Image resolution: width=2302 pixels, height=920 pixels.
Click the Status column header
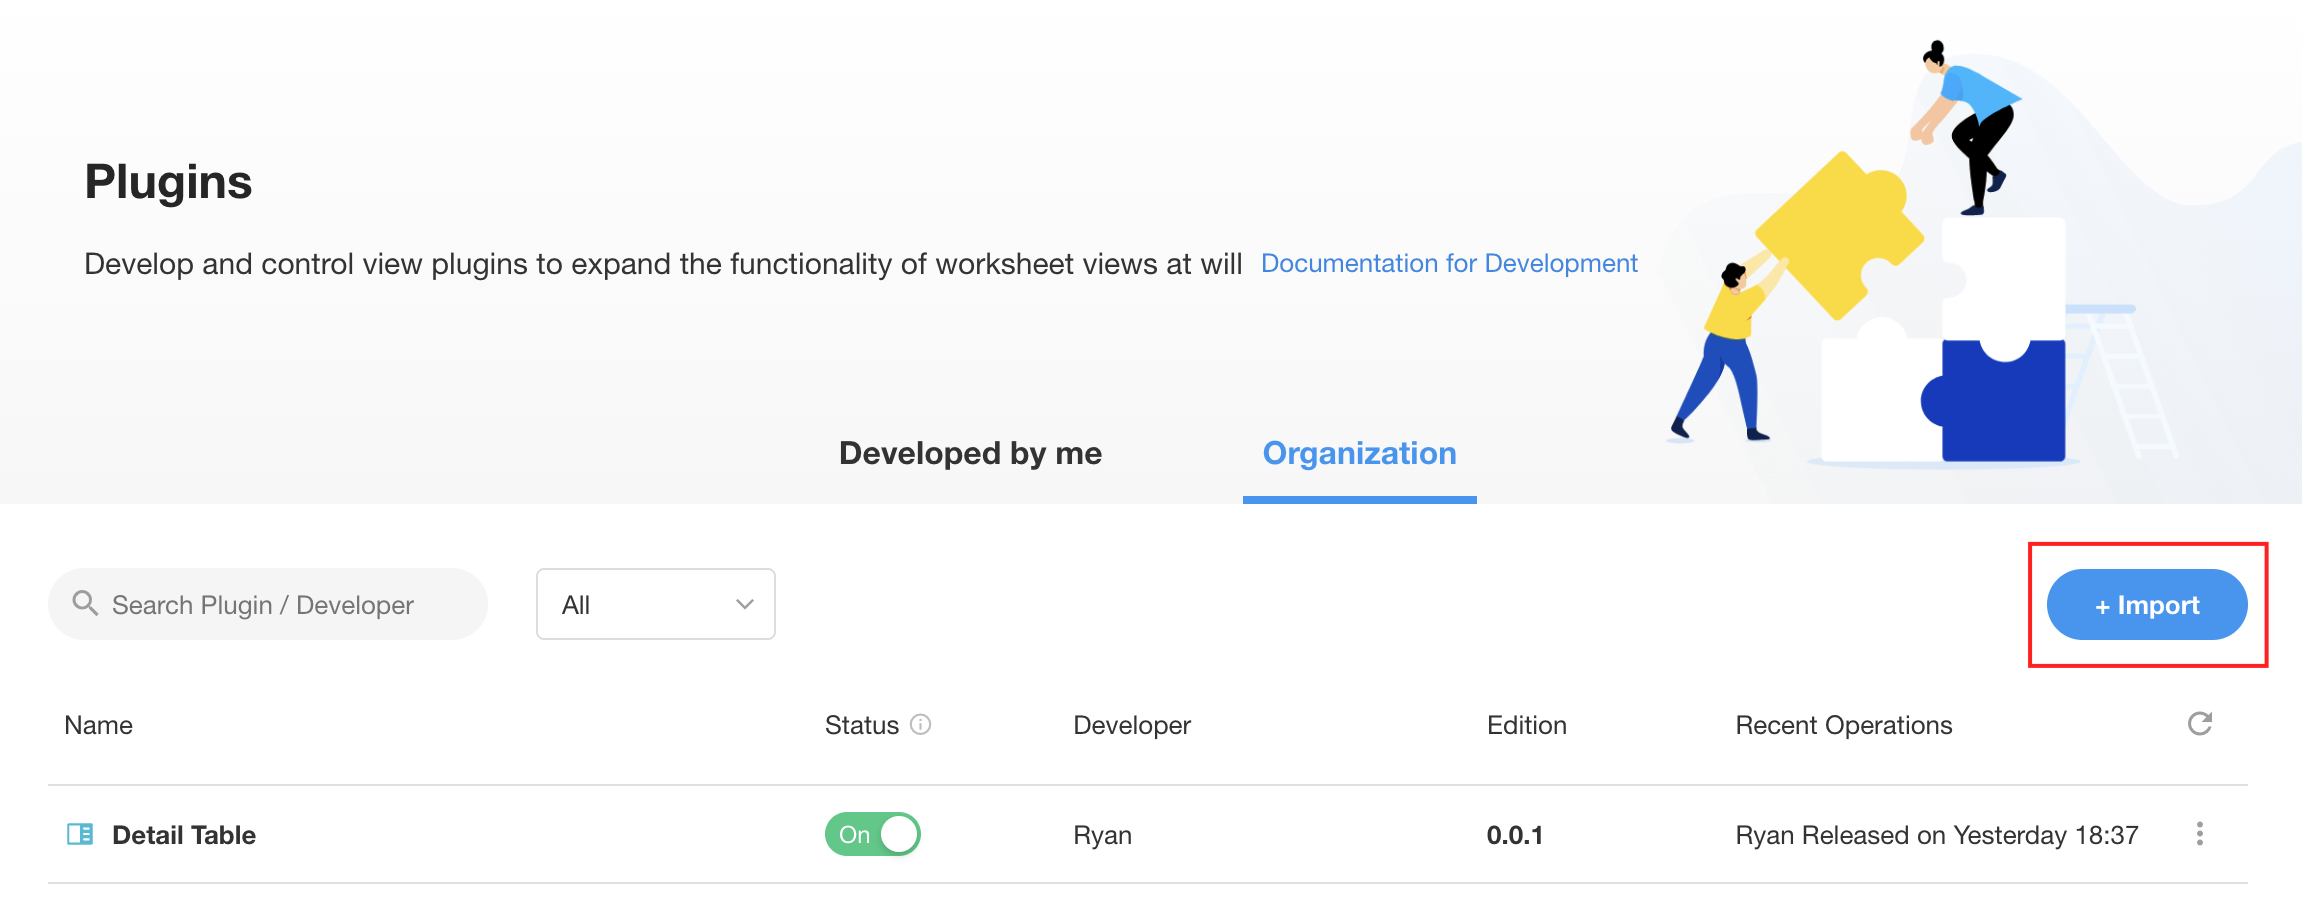tap(862, 725)
